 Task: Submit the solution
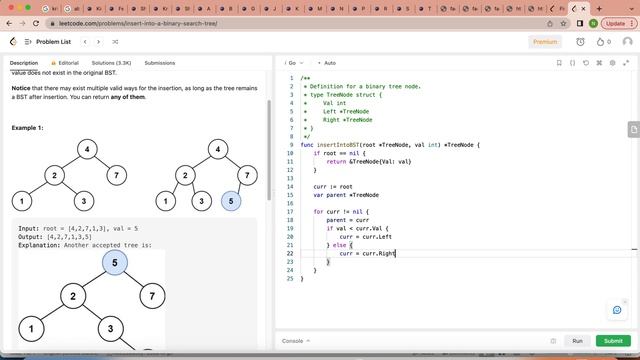pyautogui.click(x=613, y=341)
